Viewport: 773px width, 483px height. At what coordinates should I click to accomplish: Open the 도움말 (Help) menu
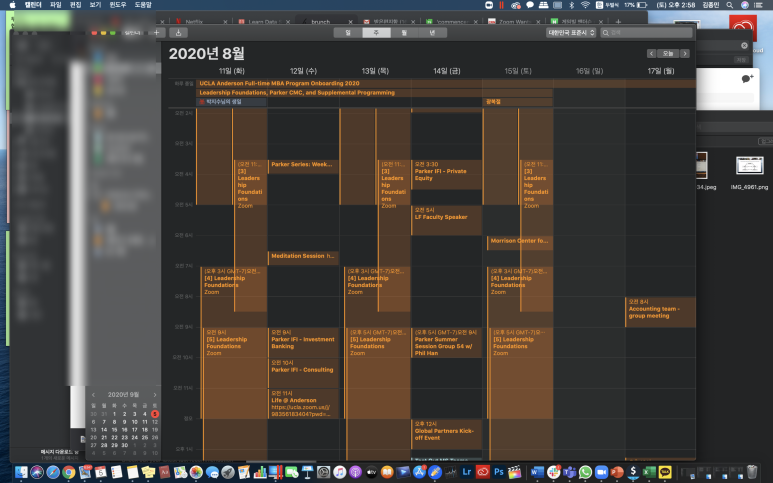click(x=143, y=5)
